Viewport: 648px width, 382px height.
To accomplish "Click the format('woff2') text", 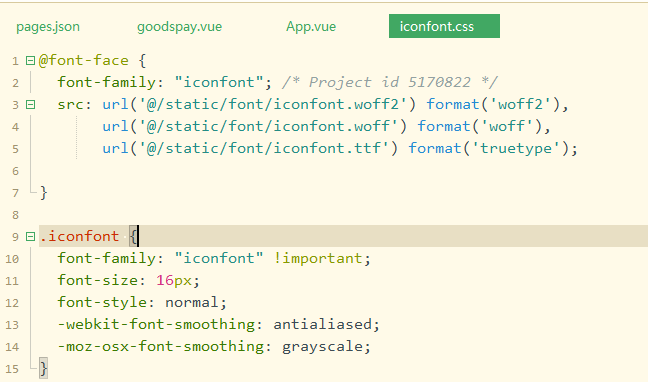I will [x=493, y=104].
